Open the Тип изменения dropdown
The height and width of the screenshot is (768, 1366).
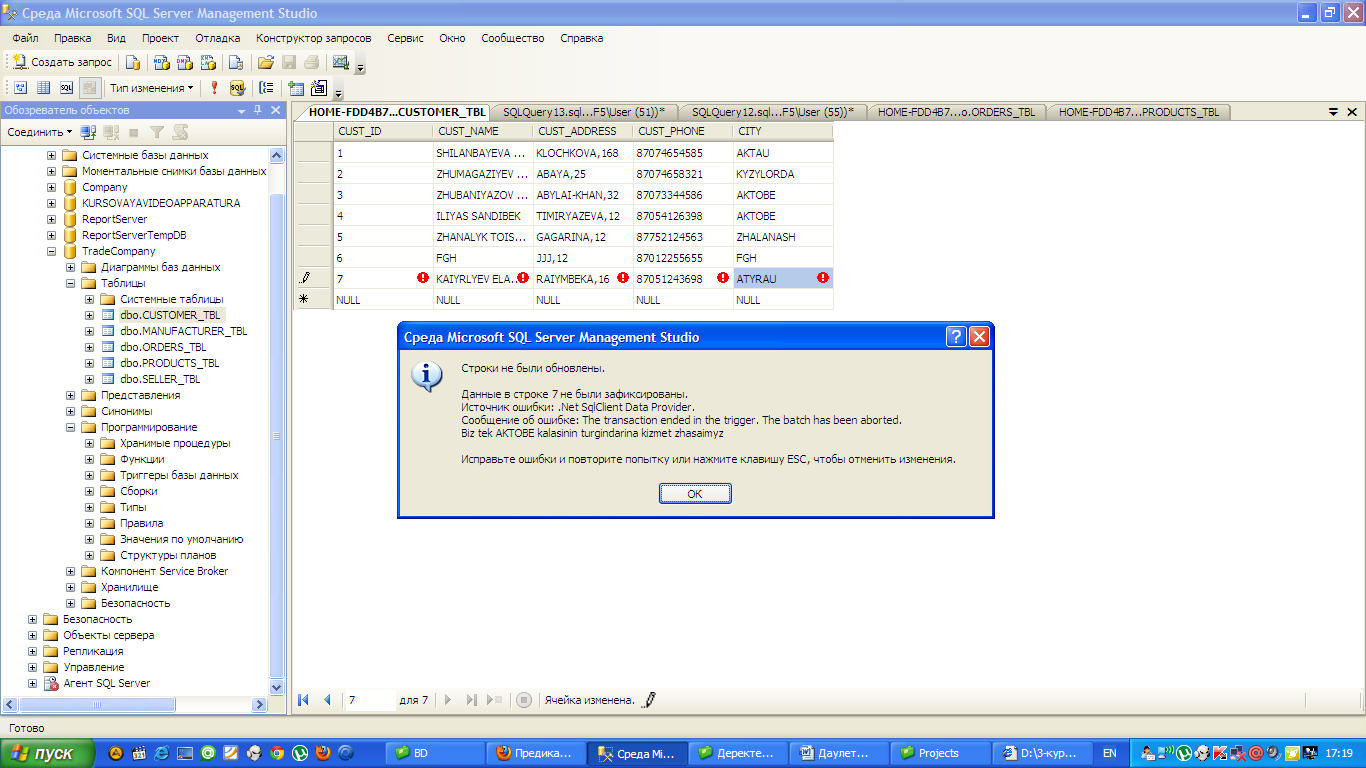[x=152, y=88]
